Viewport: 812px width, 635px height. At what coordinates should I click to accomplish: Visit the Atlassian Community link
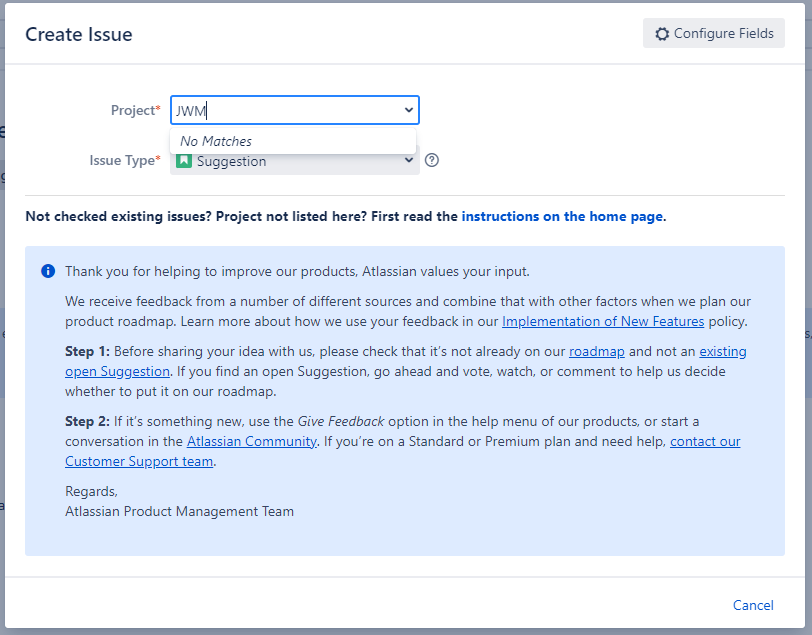pyautogui.click(x=252, y=441)
